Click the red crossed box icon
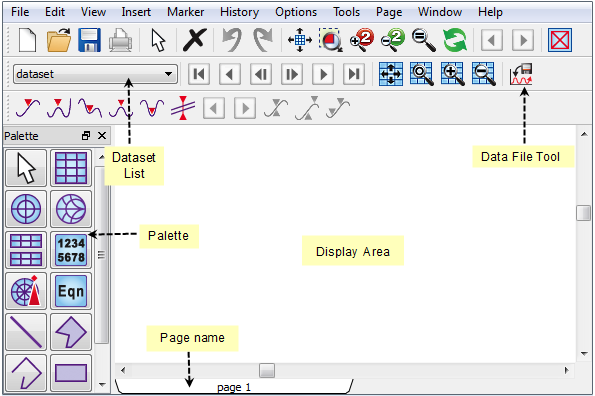Image resolution: width=595 pixels, height=396 pixels. pos(560,40)
